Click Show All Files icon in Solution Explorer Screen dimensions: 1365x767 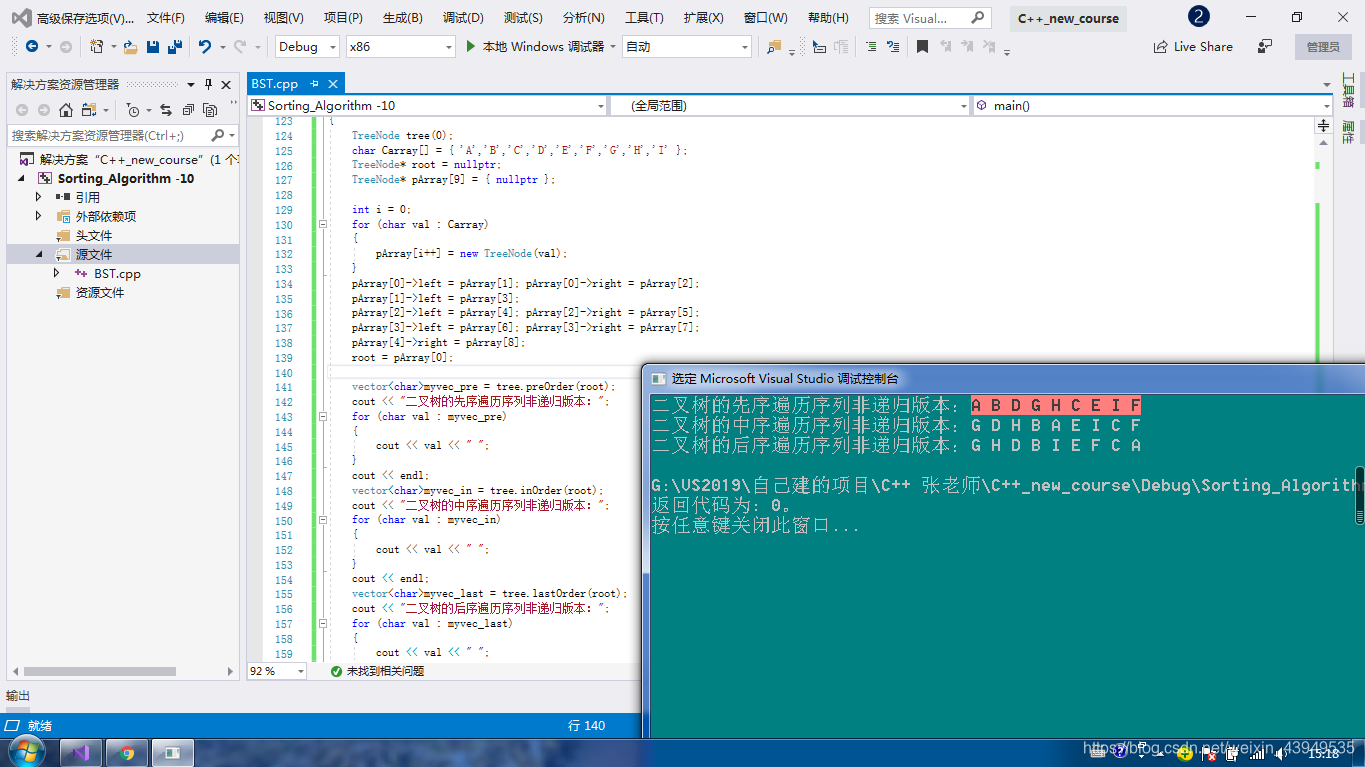pyautogui.click(x=210, y=110)
